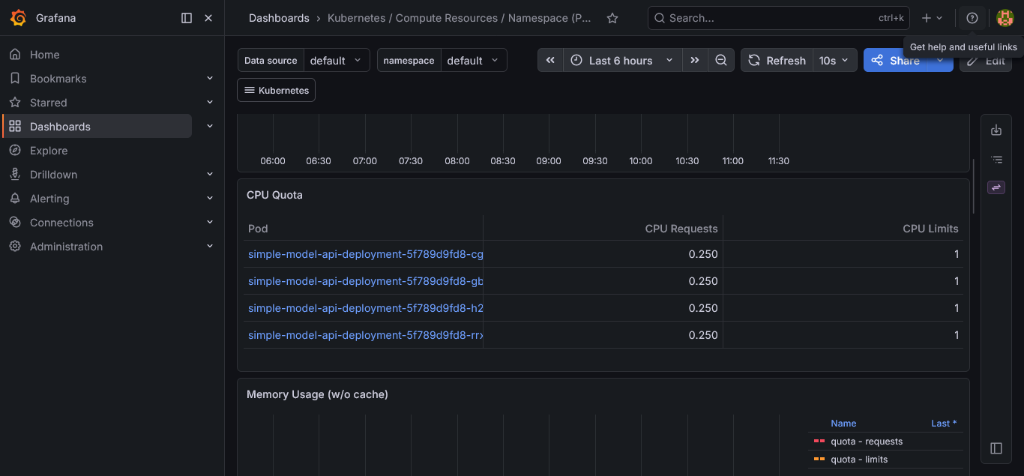Expand the Dashboards section chevron

(x=210, y=127)
